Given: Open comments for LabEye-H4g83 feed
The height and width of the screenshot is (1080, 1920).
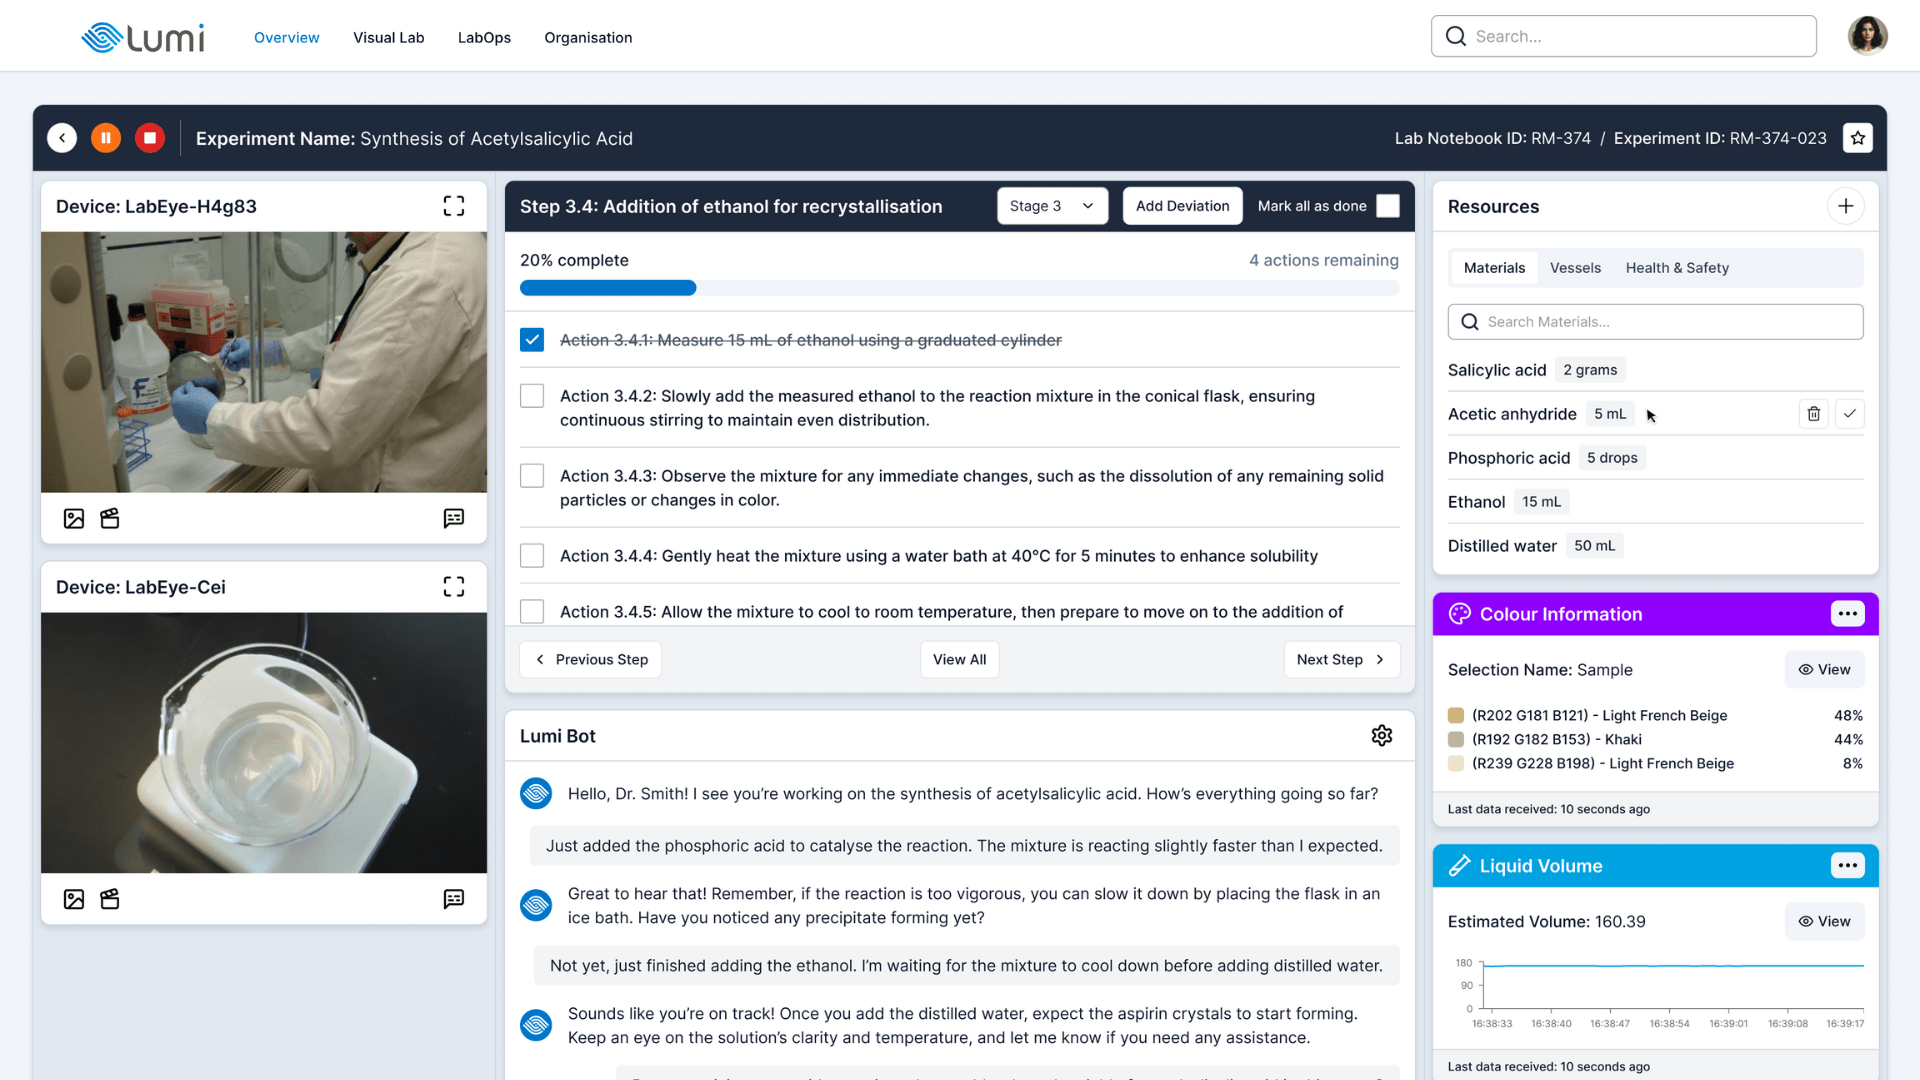Looking at the screenshot, I should click(454, 518).
